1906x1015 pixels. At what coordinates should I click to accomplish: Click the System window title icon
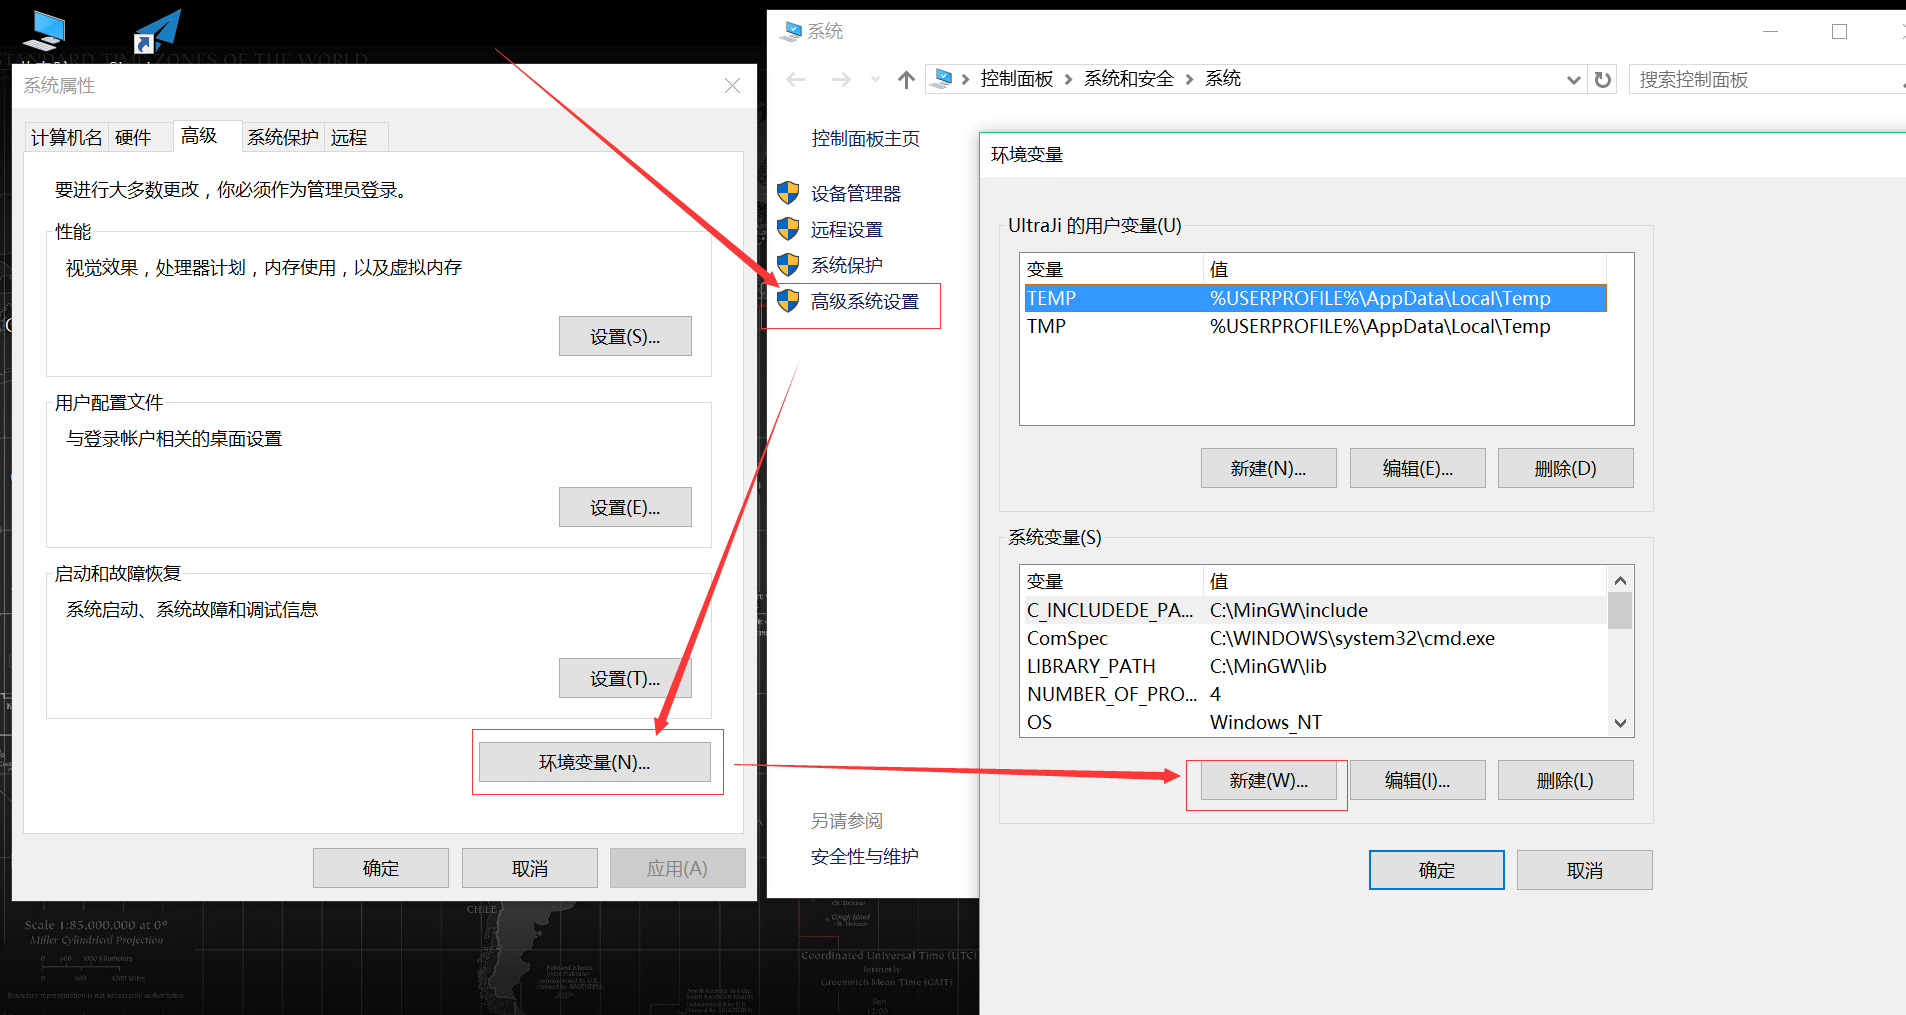(792, 31)
